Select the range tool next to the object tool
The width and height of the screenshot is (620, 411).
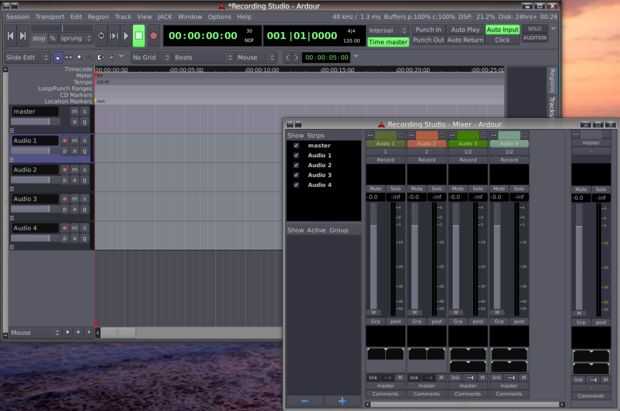tap(68, 58)
